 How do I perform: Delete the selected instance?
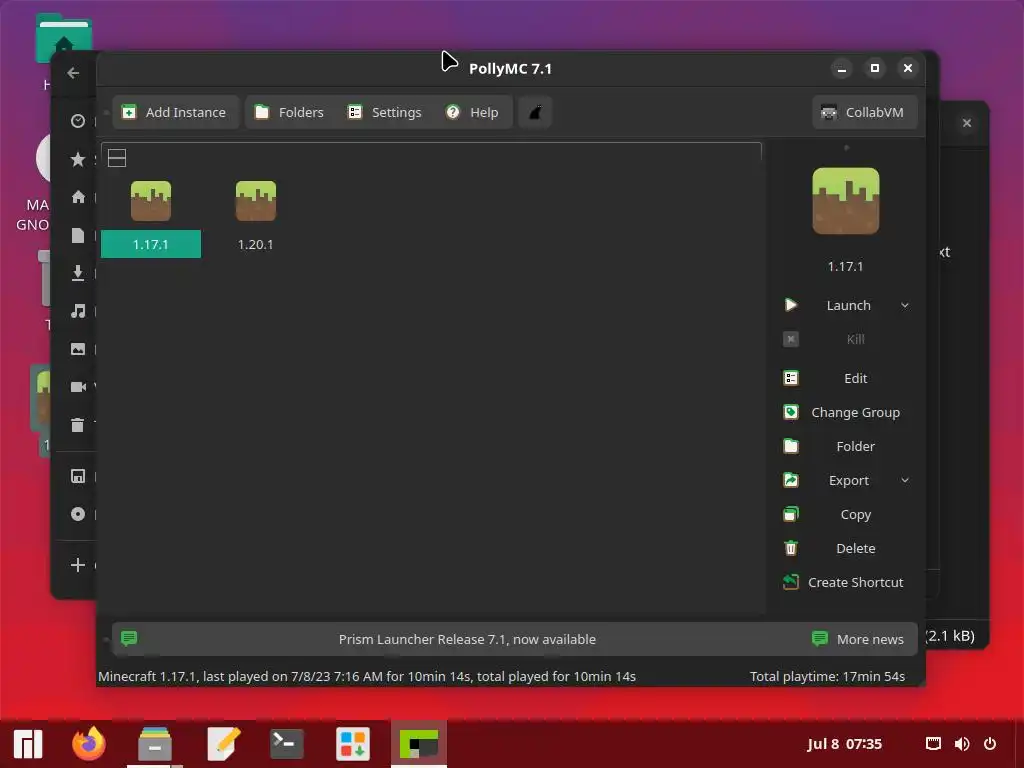click(x=846, y=549)
